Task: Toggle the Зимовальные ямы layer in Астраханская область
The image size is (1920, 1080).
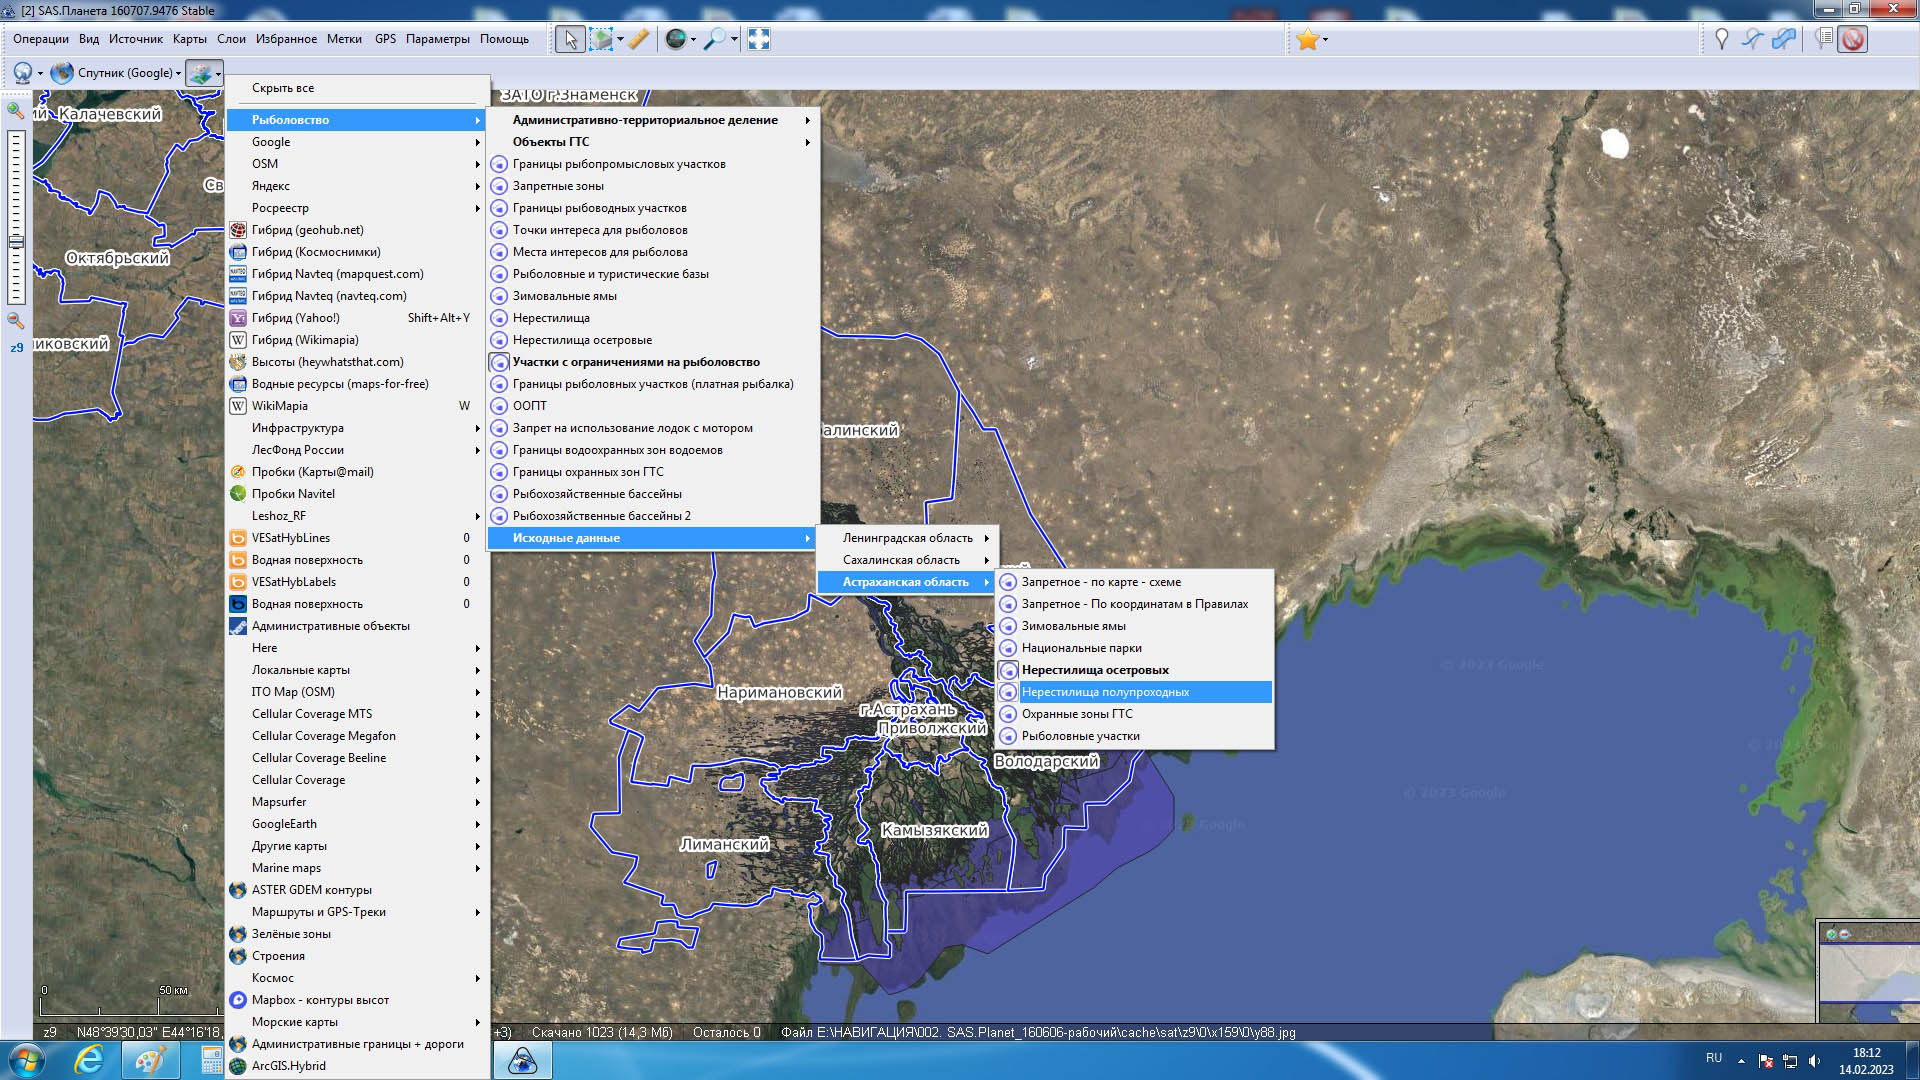Action: tap(1073, 626)
